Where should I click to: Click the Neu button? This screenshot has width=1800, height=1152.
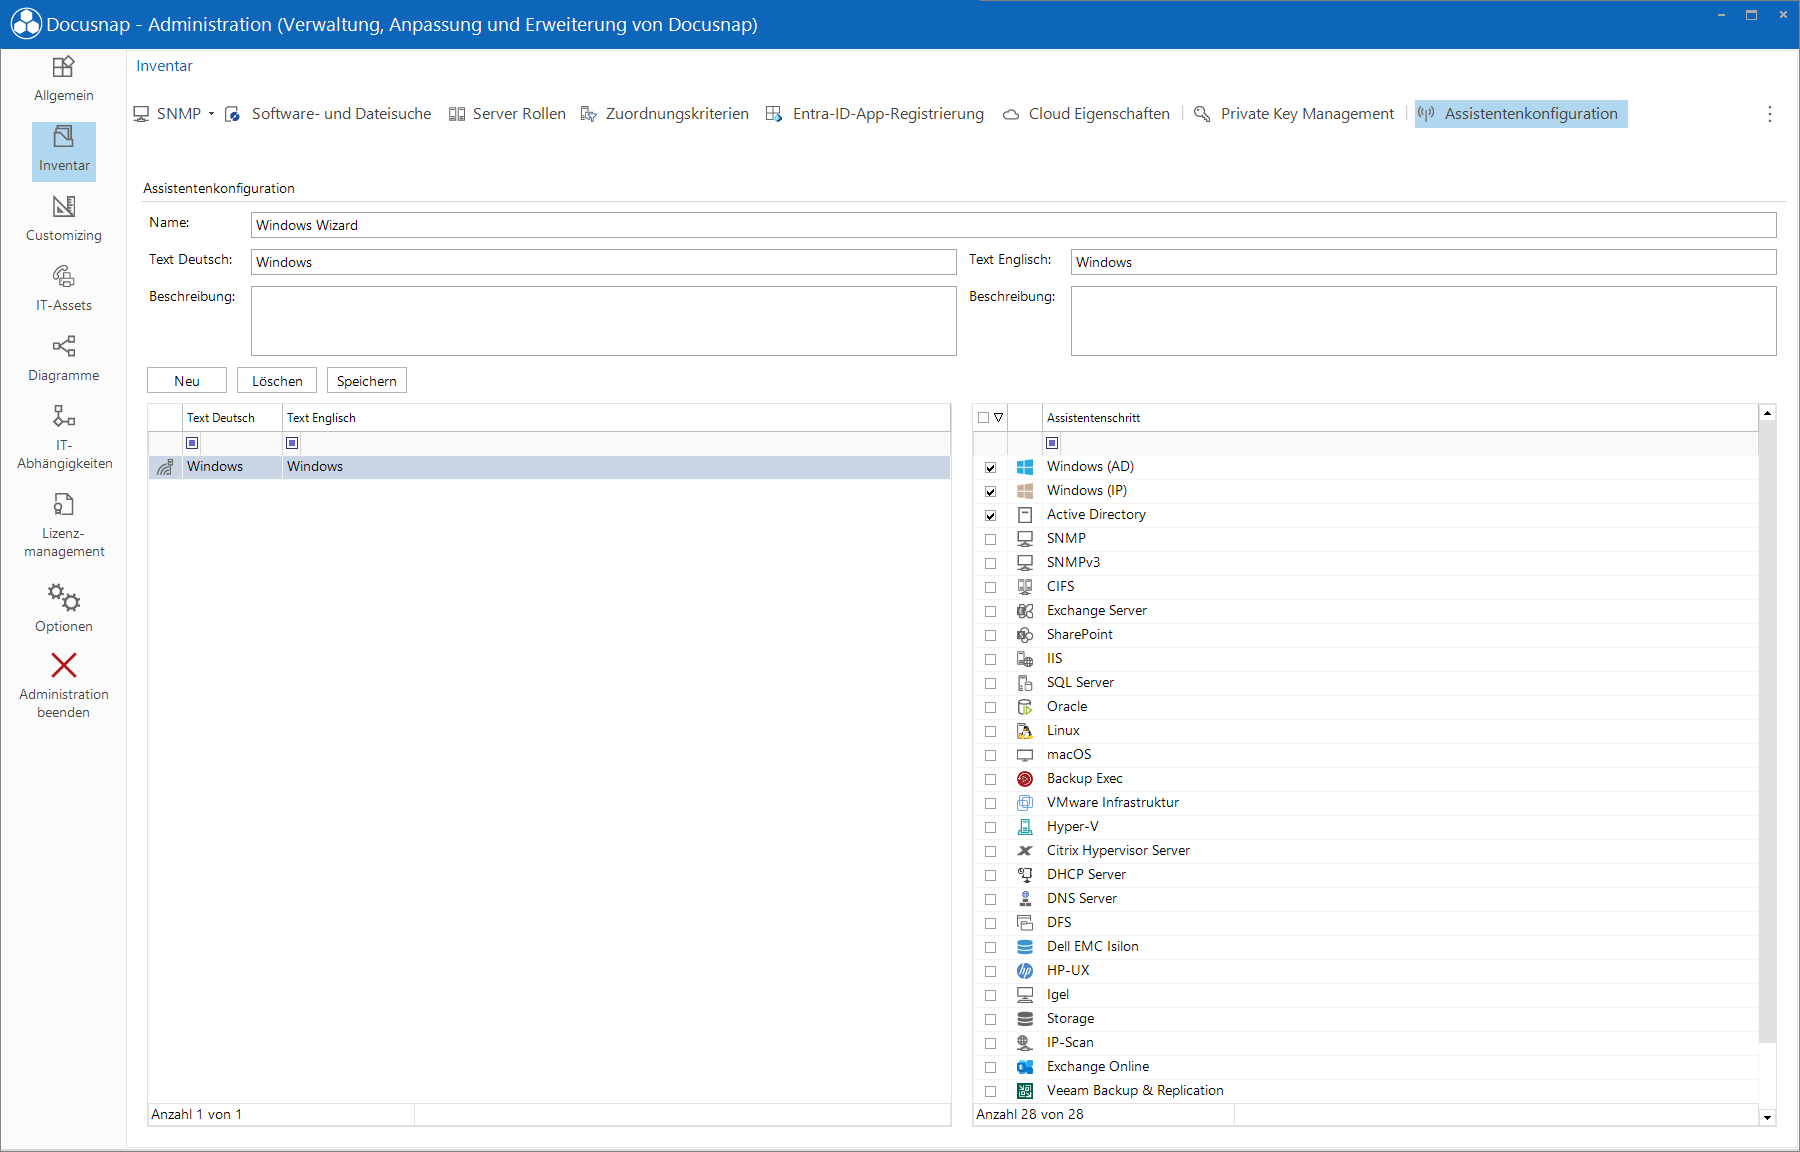(x=187, y=381)
